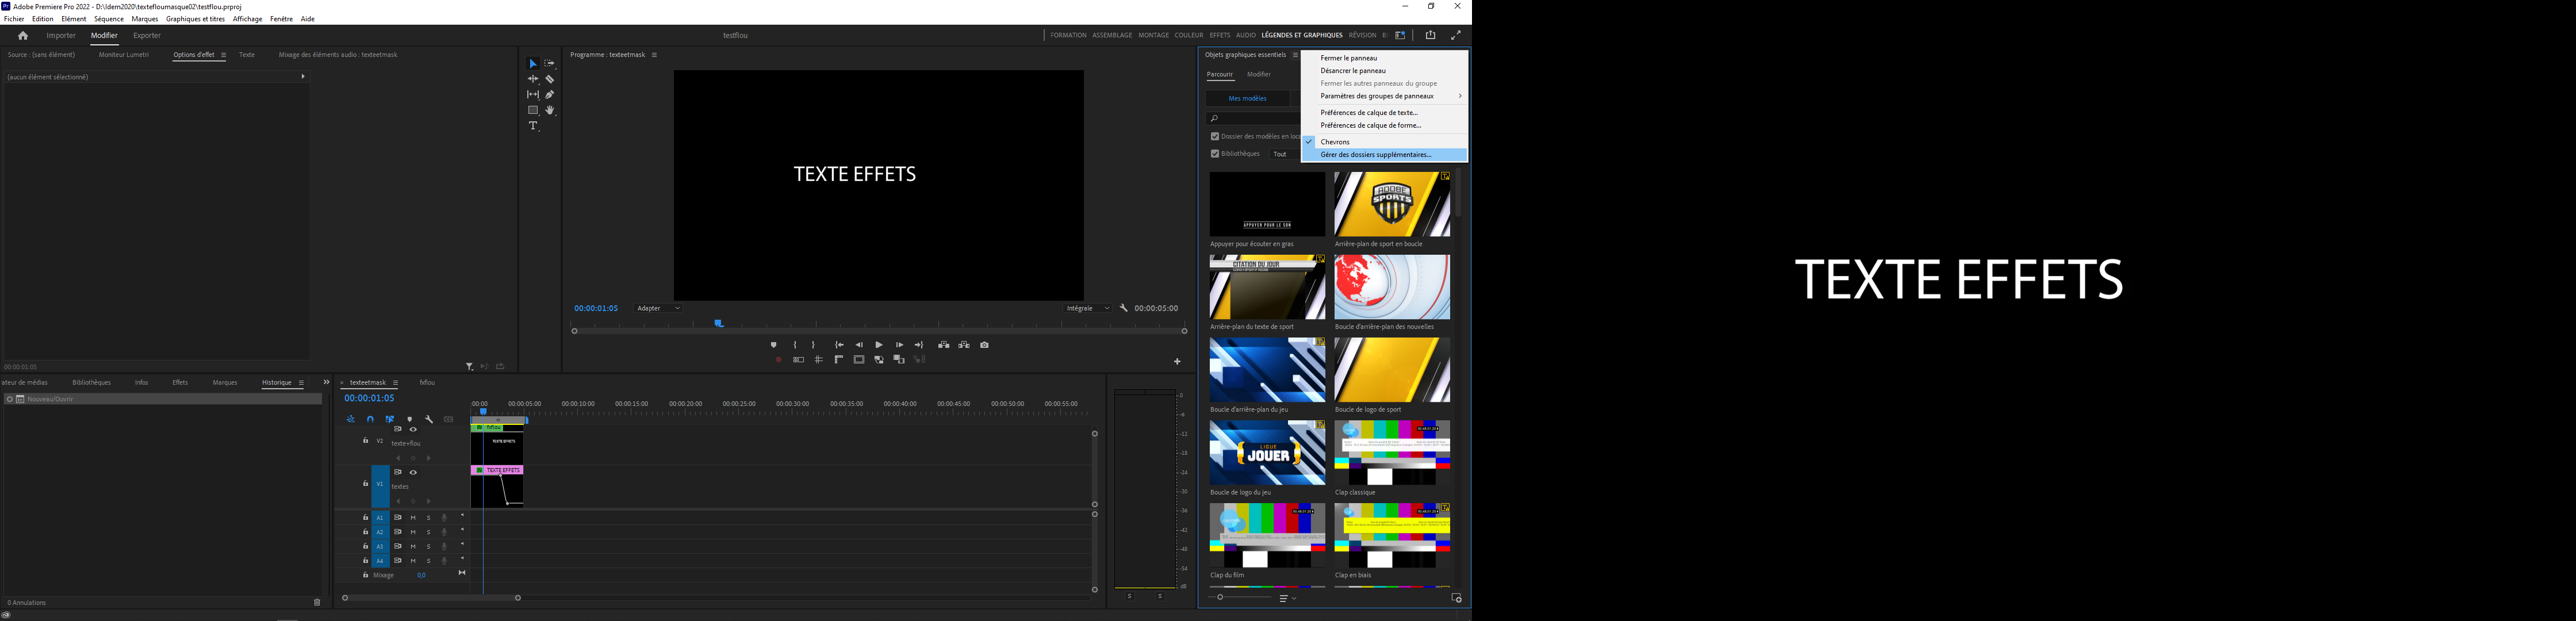Toggle V2 track output eye icon
Viewport: 2576px width, 621px height.
[413, 429]
